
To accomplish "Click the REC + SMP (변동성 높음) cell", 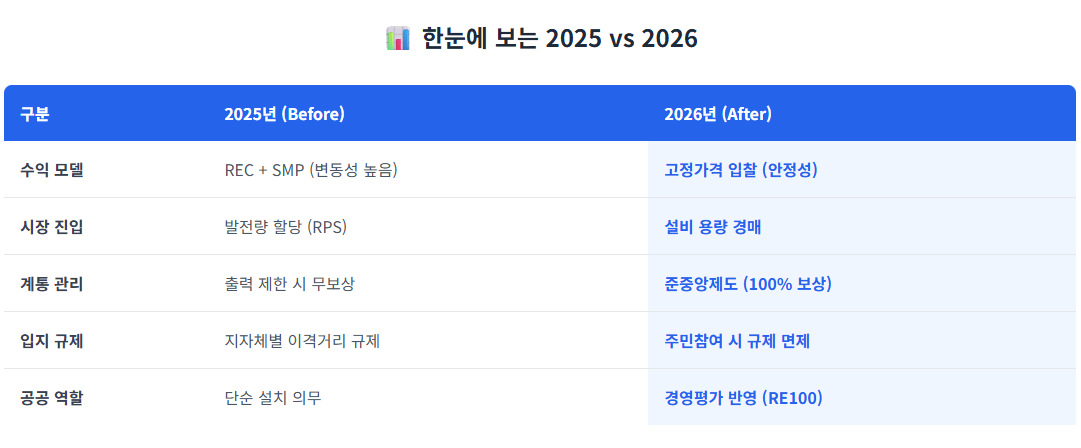I will 311,170.
